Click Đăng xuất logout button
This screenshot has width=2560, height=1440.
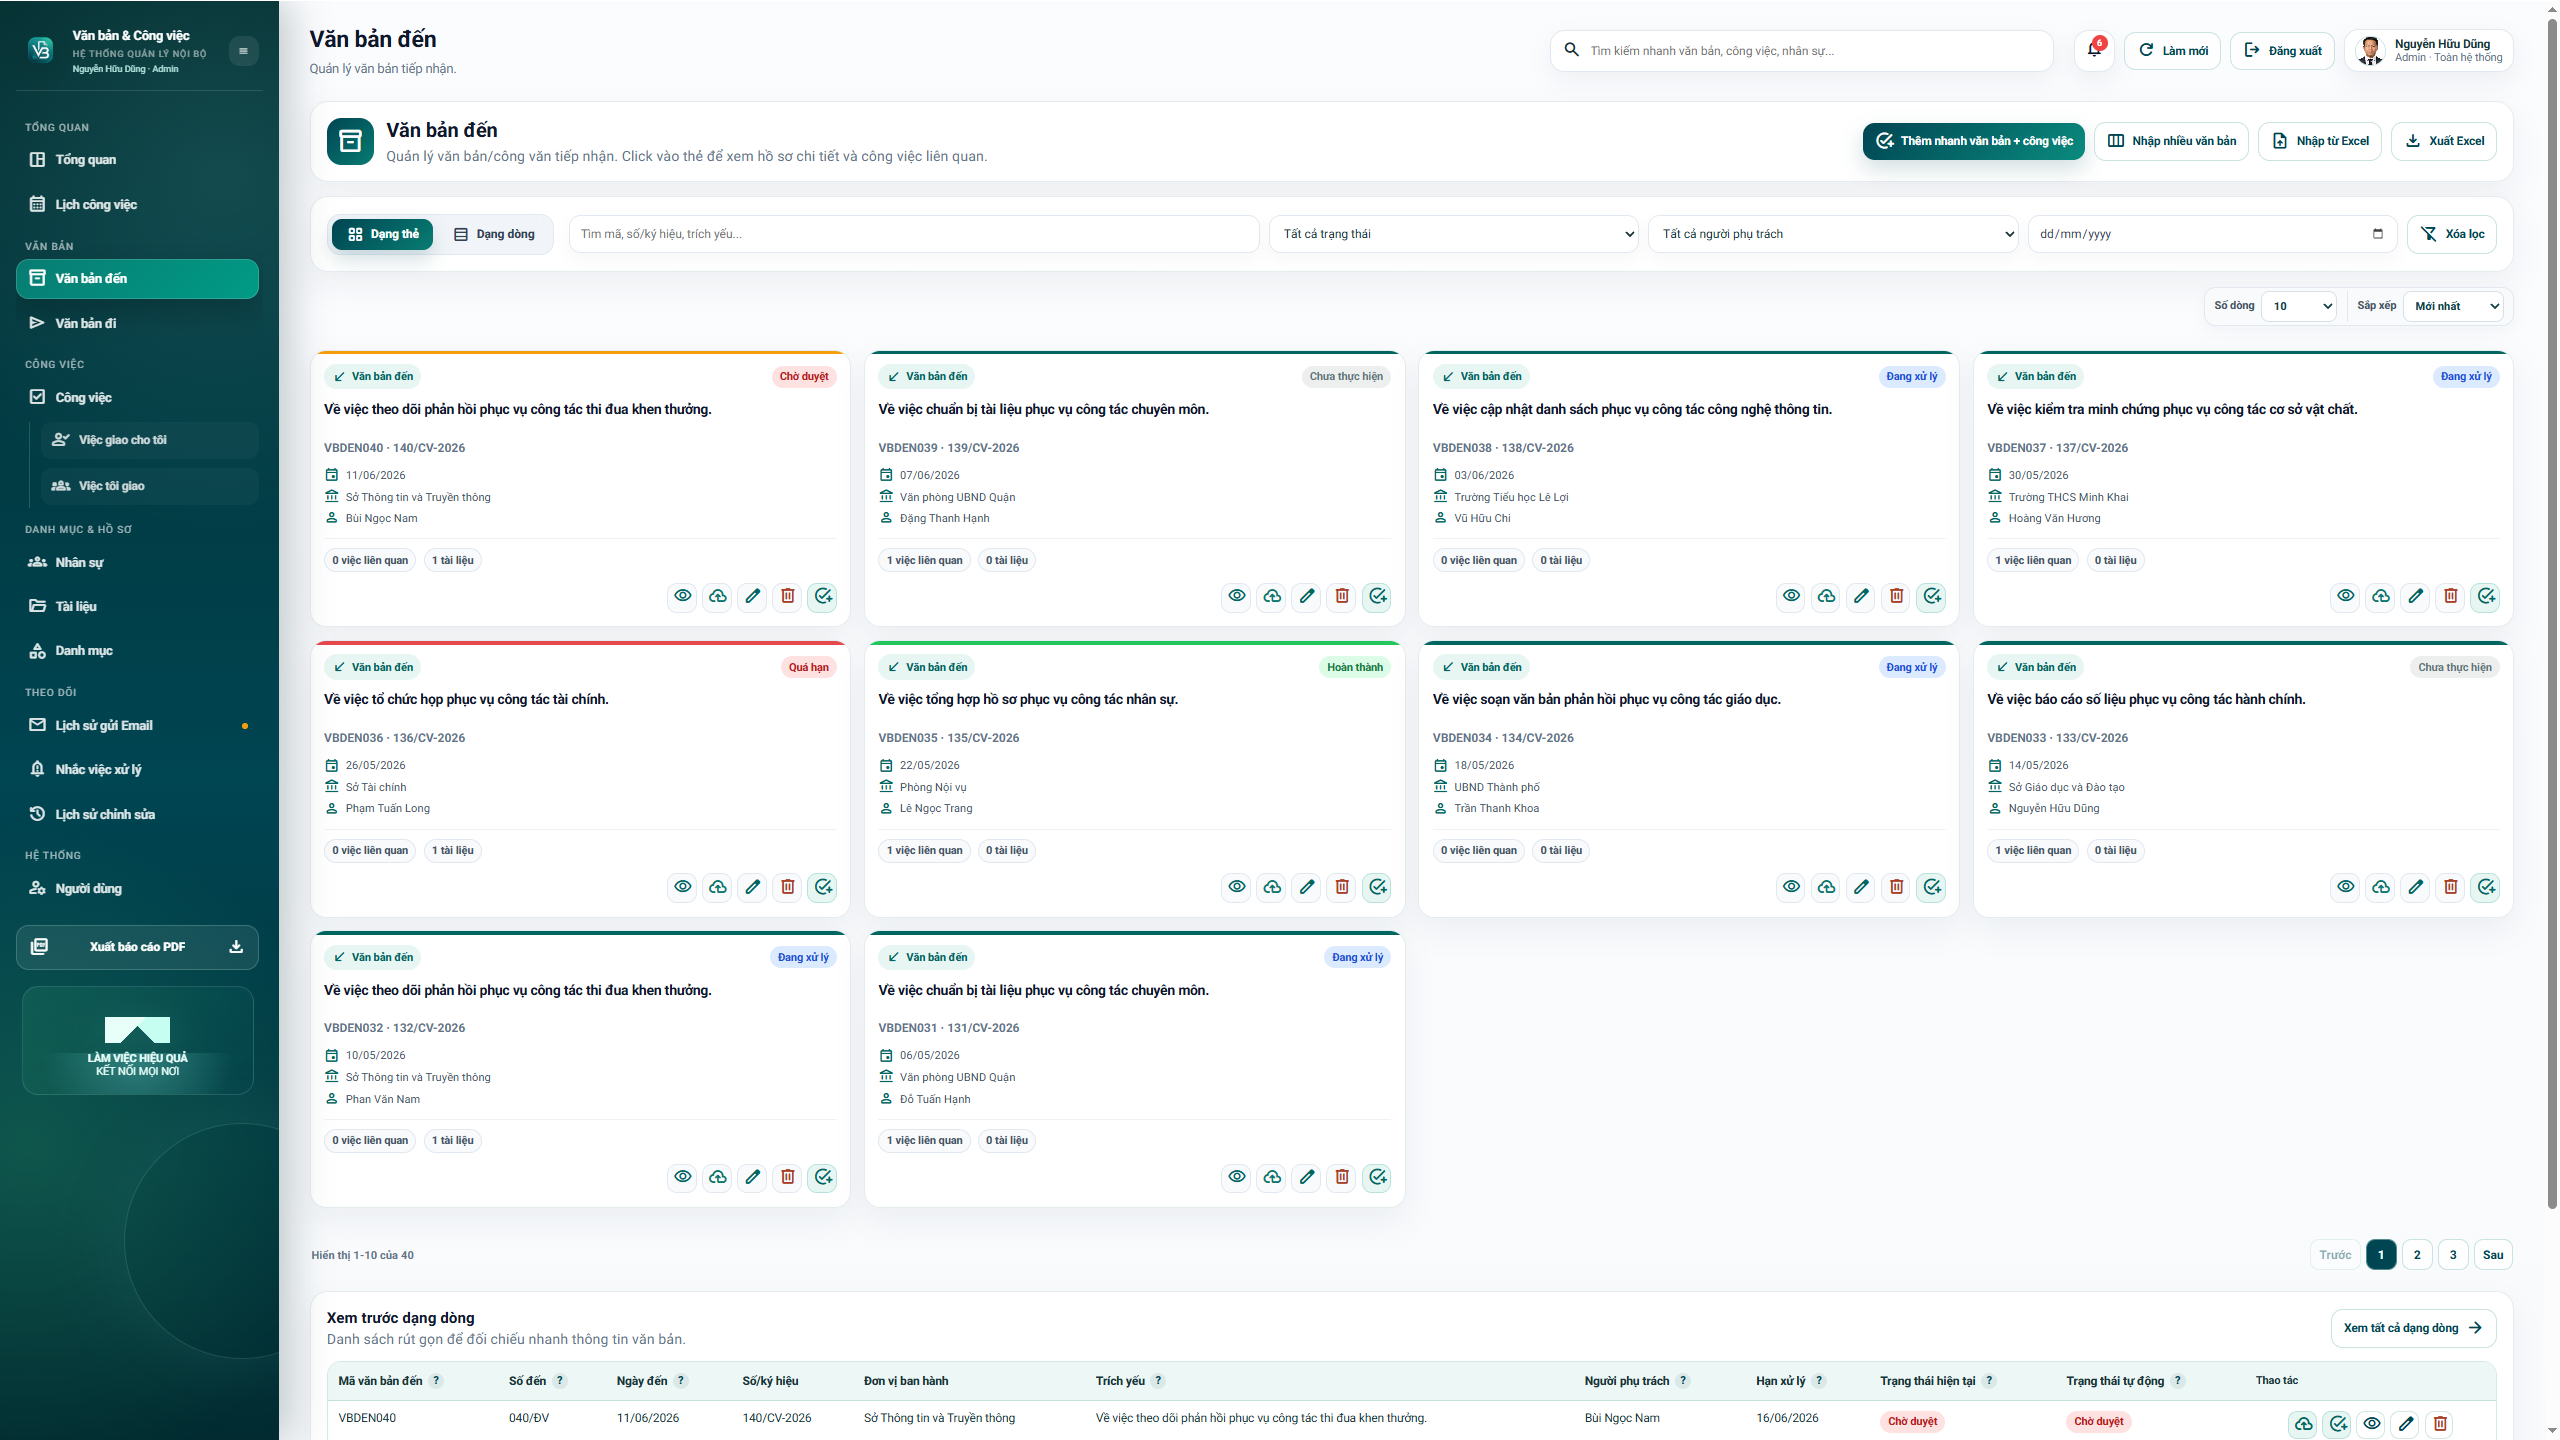point(2283,50)
